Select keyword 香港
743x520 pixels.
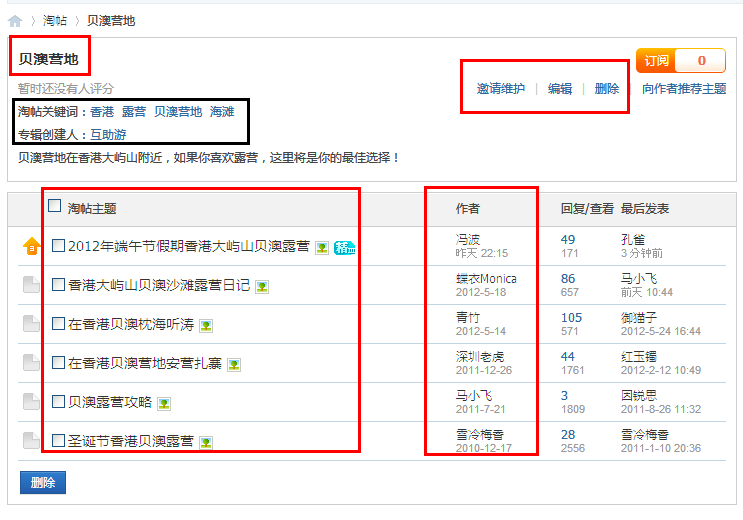(102, 112)
